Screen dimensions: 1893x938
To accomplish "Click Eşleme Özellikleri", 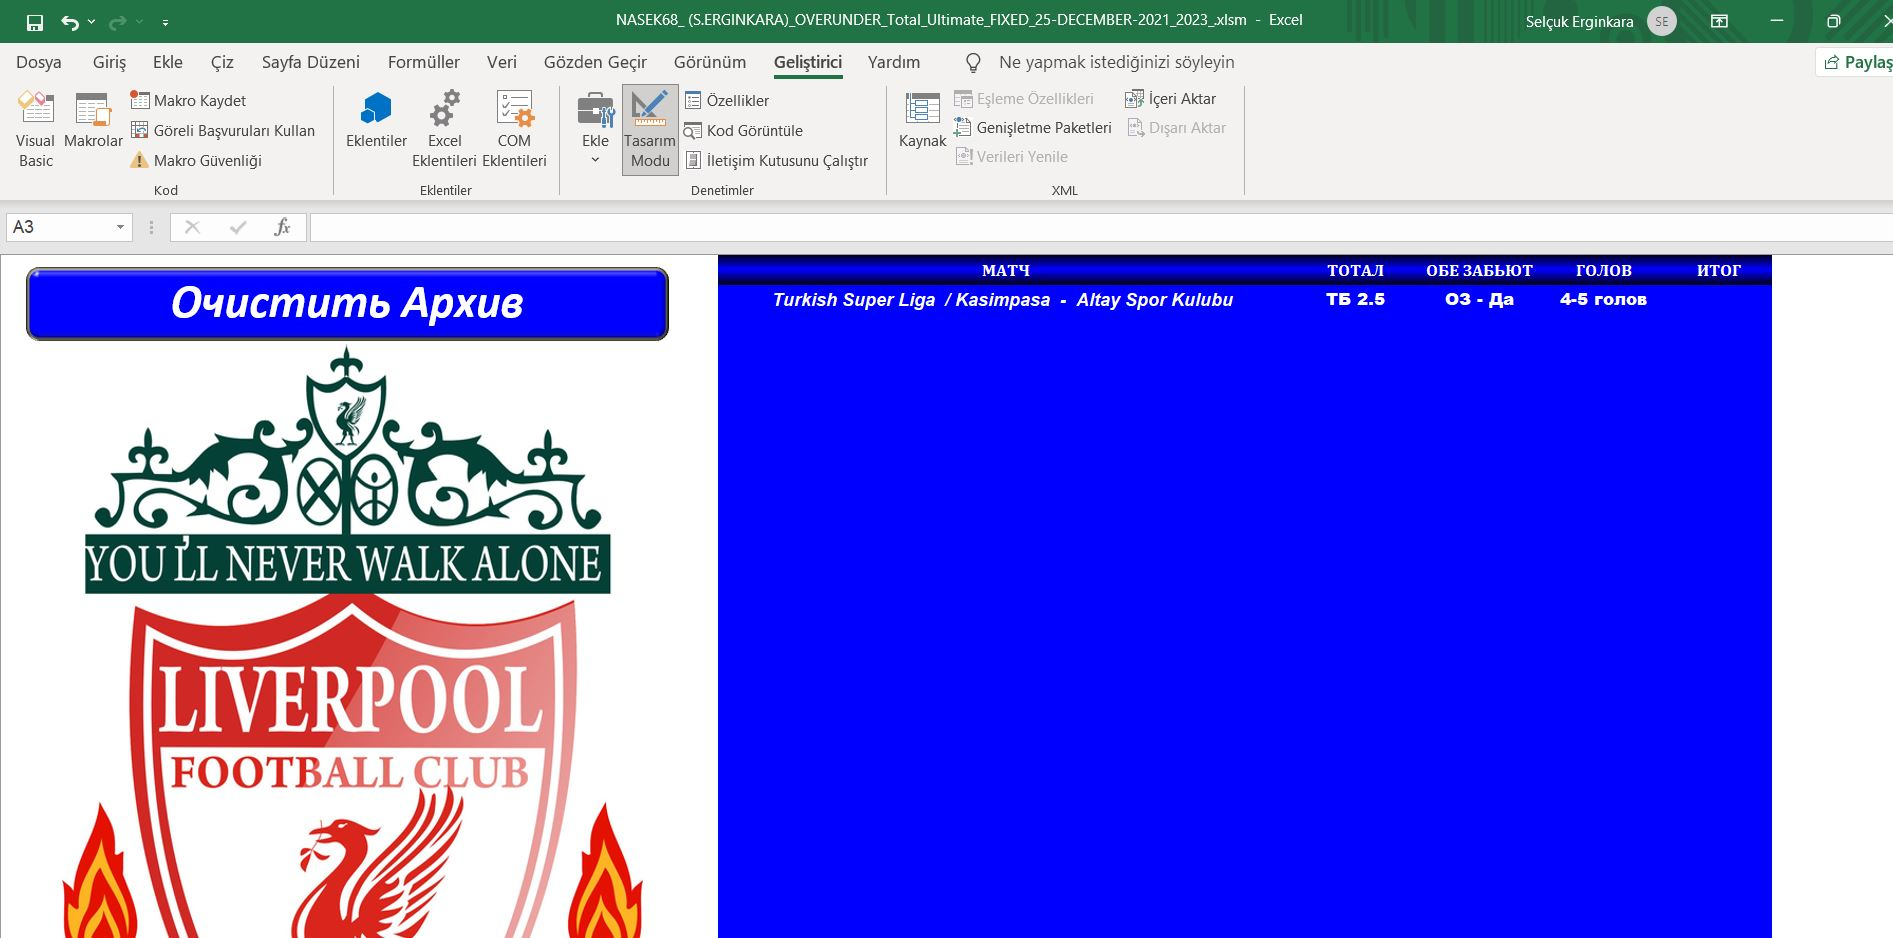I will click(1024, 99).
